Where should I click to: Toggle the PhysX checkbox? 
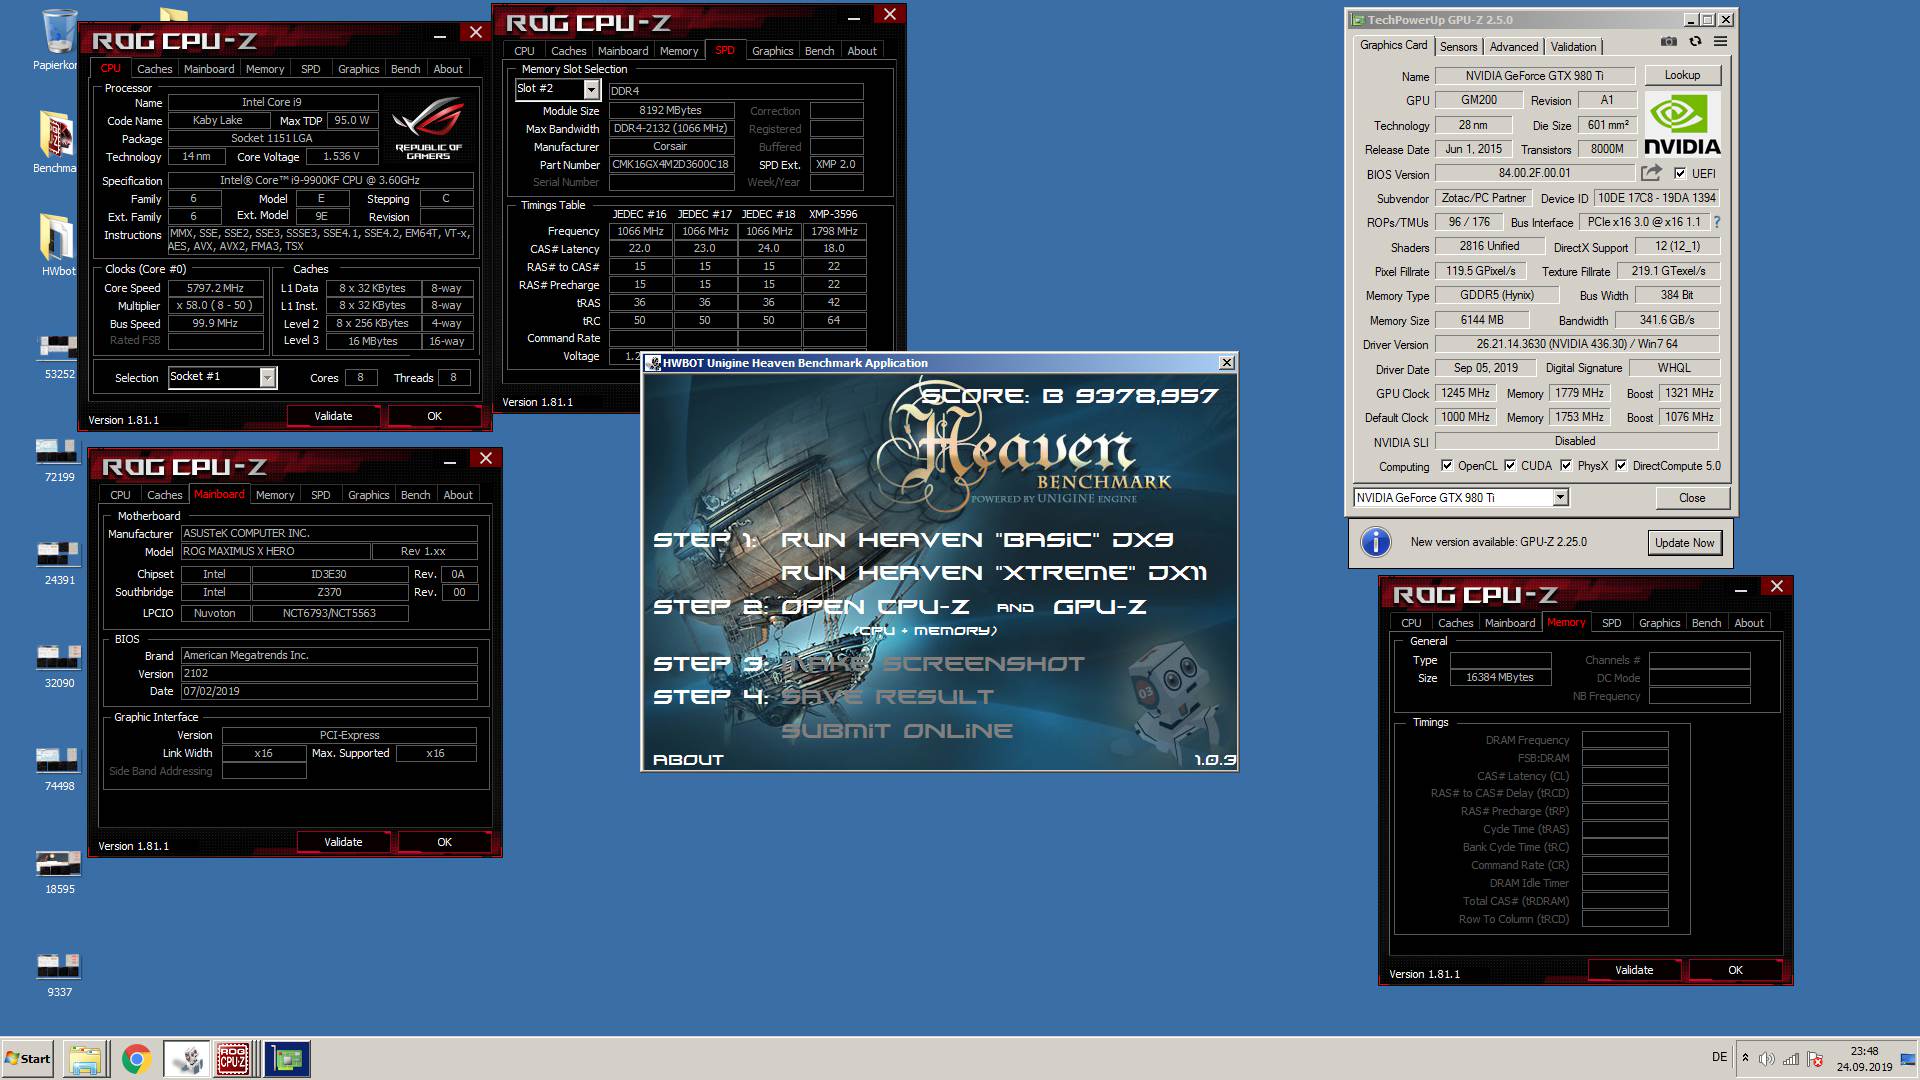(x=1566, y=465)
